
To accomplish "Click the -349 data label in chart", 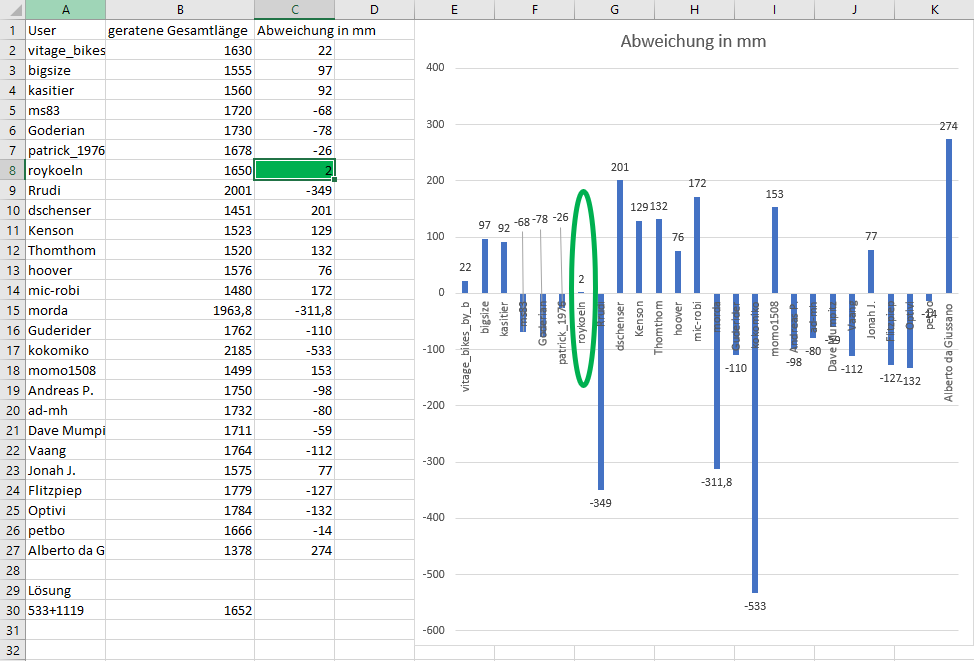I will [601, 502].
